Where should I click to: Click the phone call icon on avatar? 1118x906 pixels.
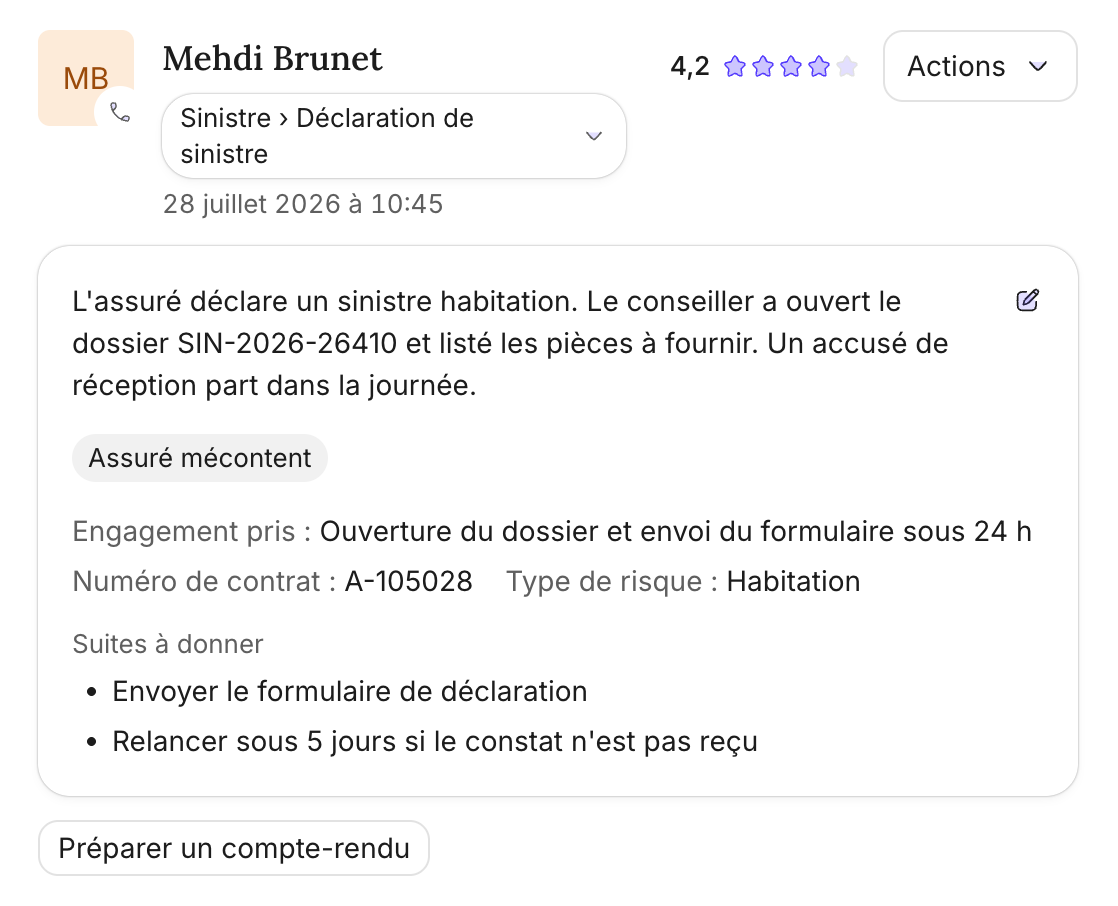[119, 112]
